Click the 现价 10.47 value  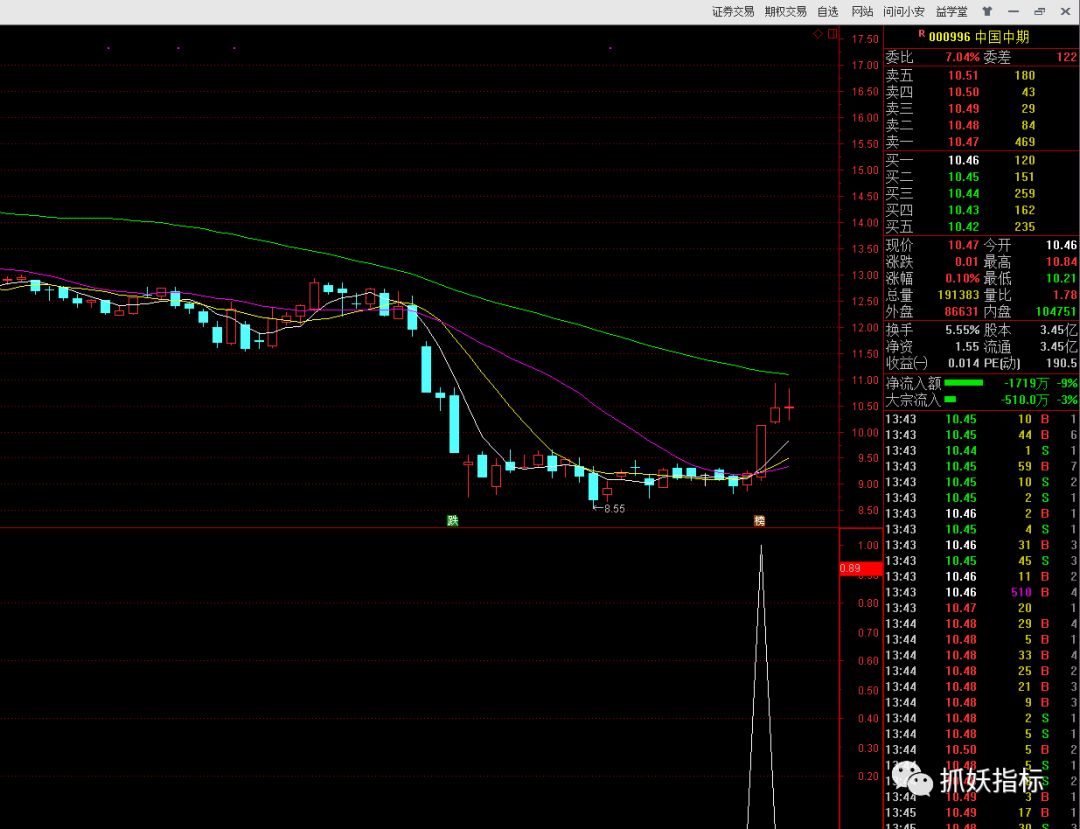pos(964,244)
